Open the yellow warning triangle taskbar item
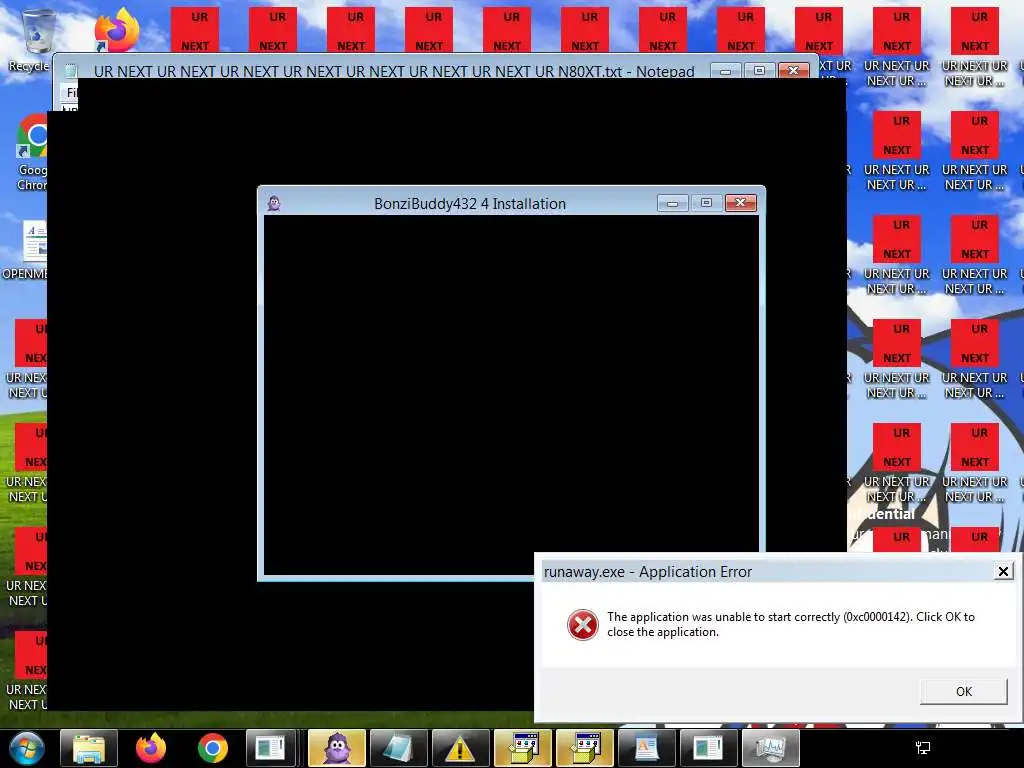Screen dimensions: 1024x768 (460, 748)
